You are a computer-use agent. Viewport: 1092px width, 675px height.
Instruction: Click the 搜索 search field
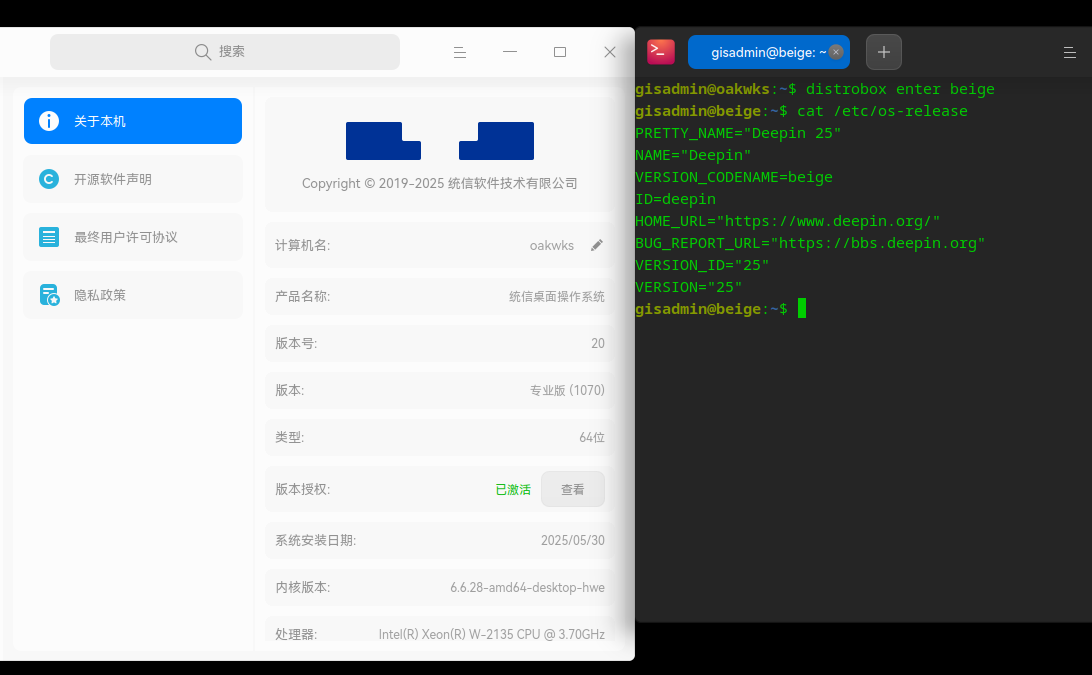pos(225,52)
